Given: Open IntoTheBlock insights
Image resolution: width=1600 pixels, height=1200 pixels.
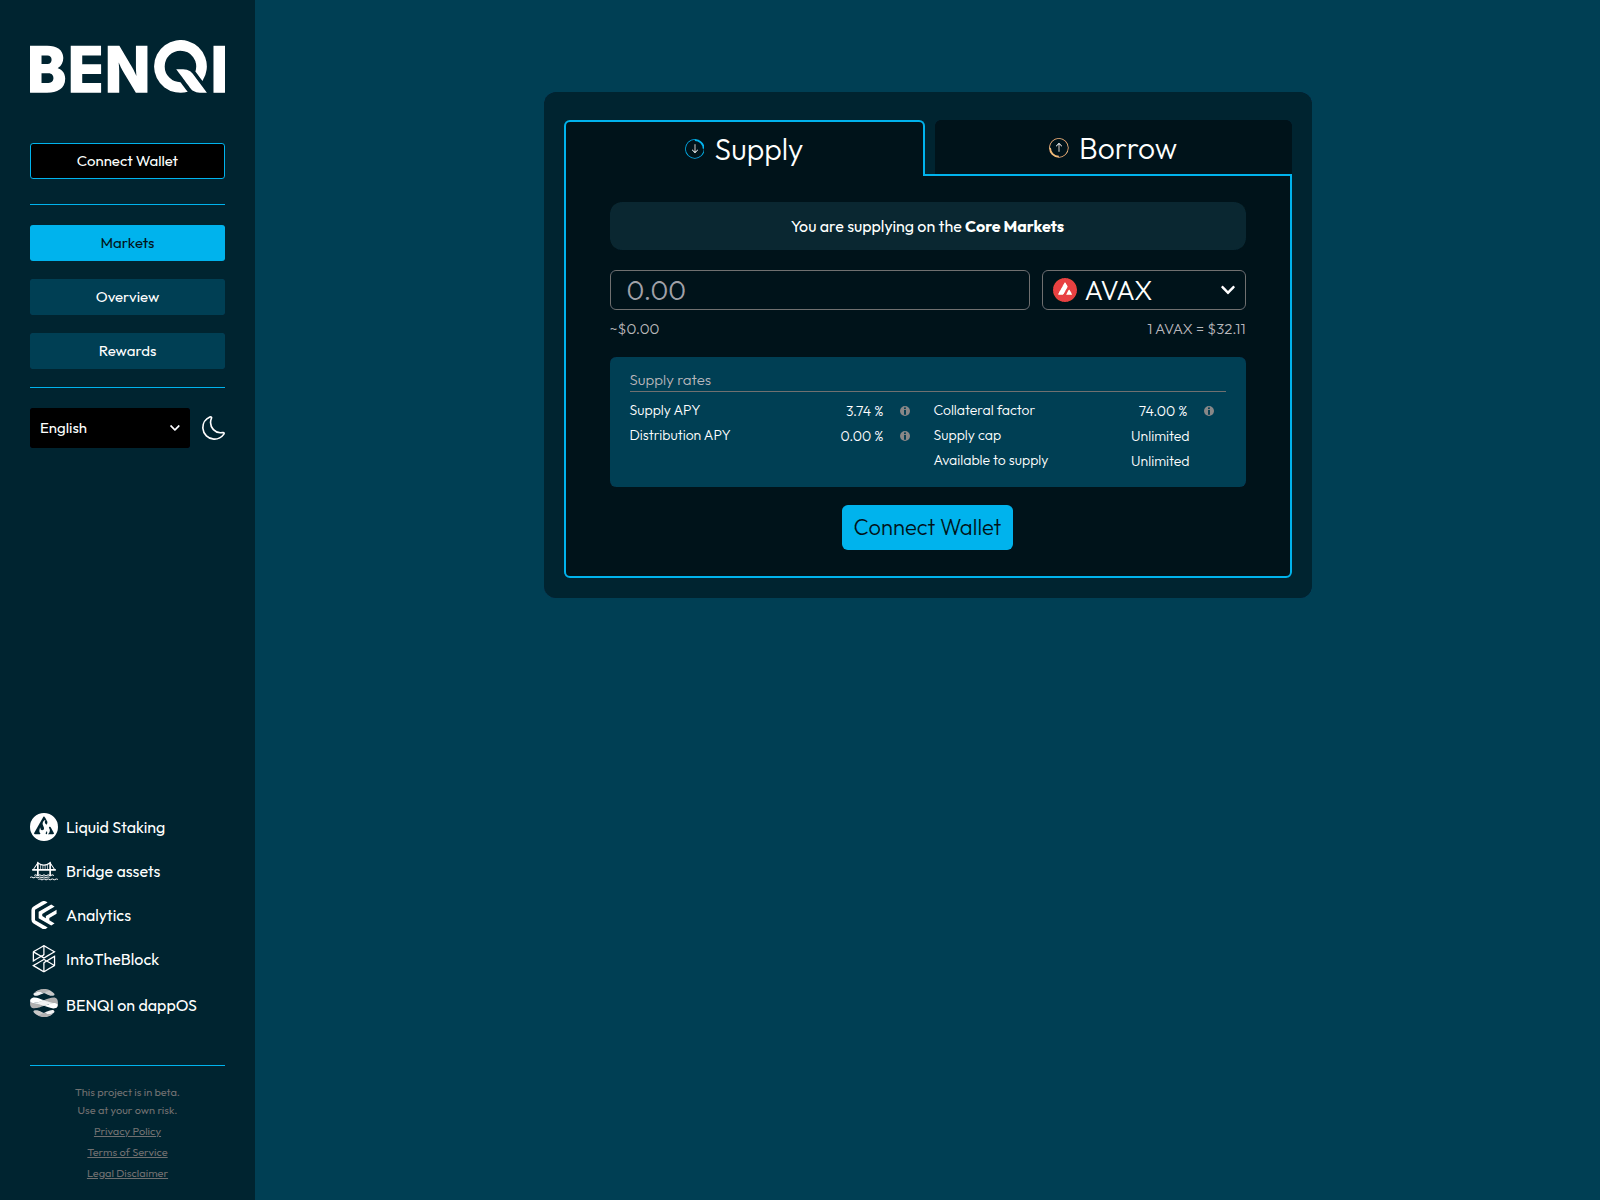Looking at the screenshot, I should 111,959.
